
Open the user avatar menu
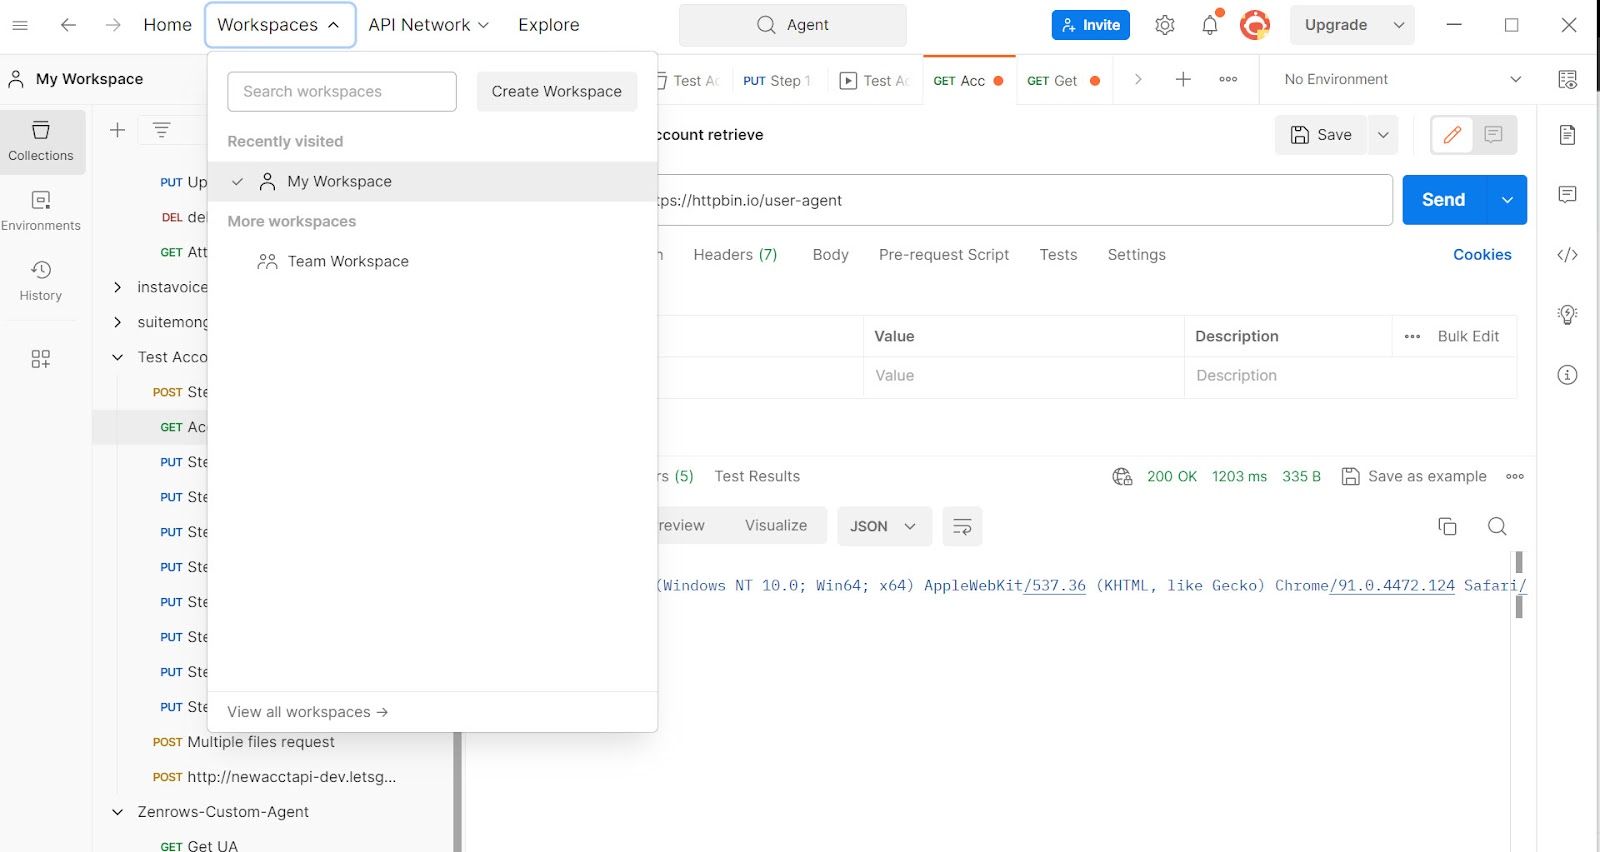coord(1255,25)
